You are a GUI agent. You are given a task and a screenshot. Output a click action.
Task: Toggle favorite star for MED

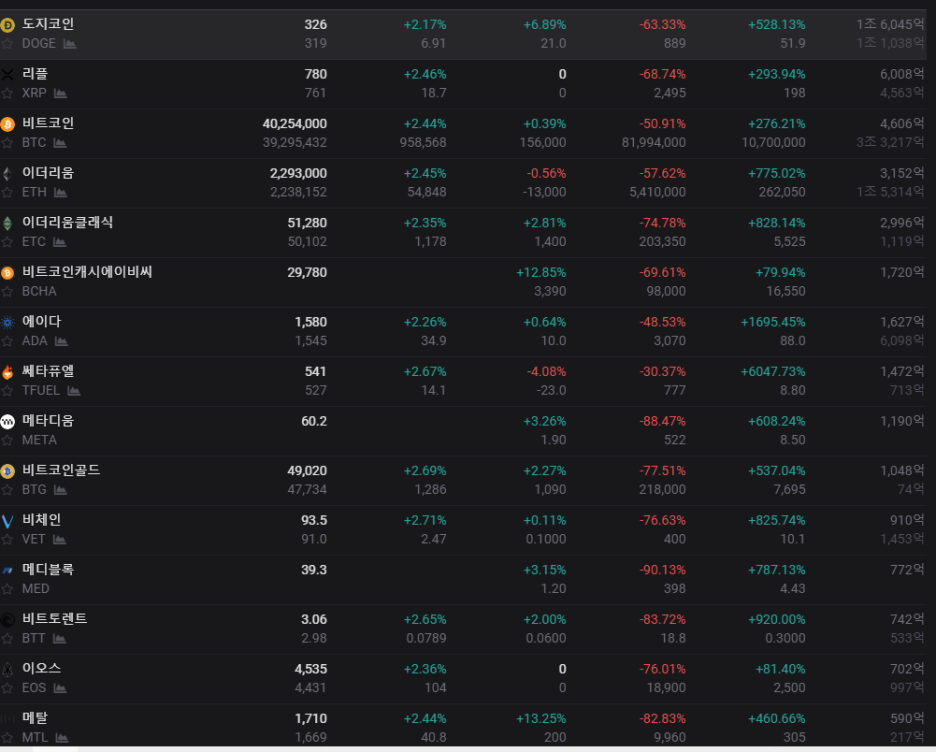(7, 588)
